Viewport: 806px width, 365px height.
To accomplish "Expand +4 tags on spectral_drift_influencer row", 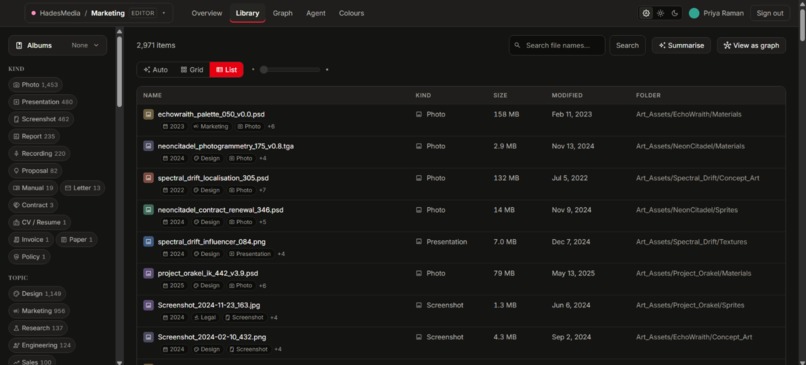I will click(281, 254).
